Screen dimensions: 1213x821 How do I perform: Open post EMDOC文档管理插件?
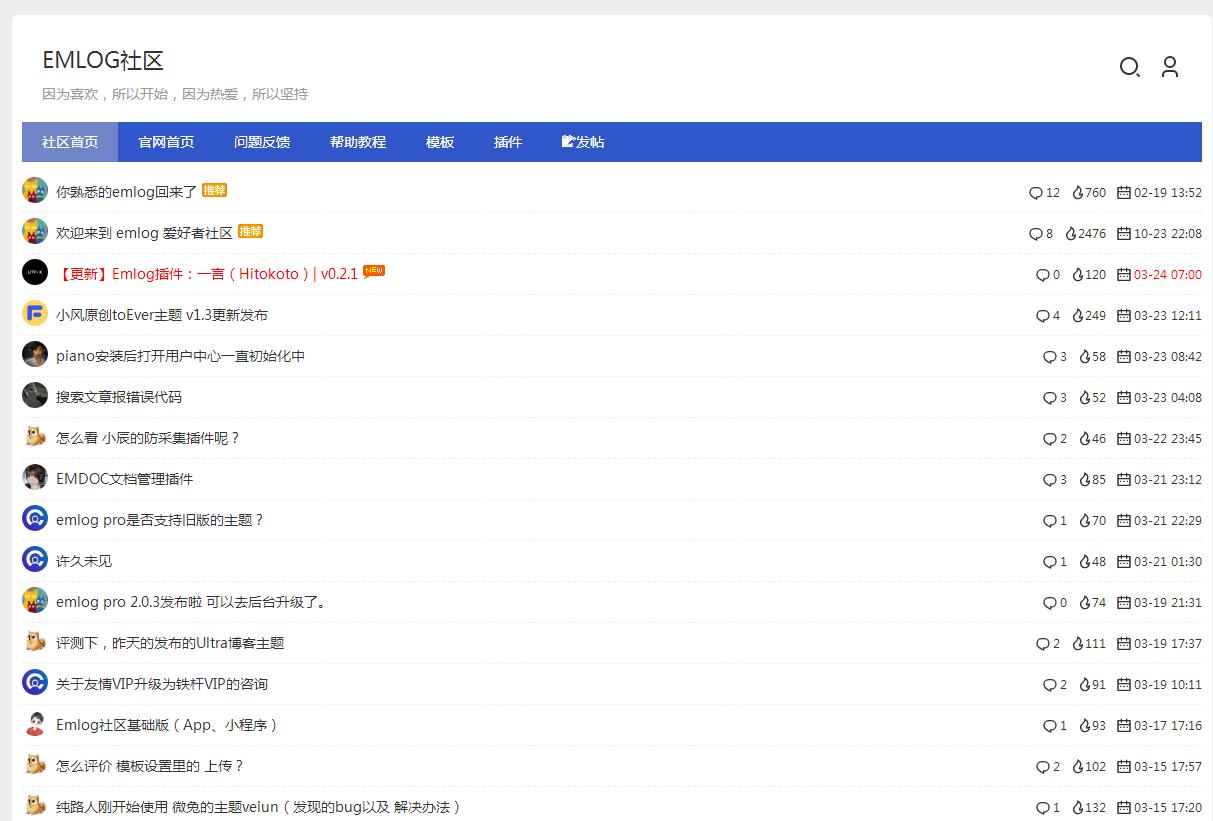click(x=125, y=479)
